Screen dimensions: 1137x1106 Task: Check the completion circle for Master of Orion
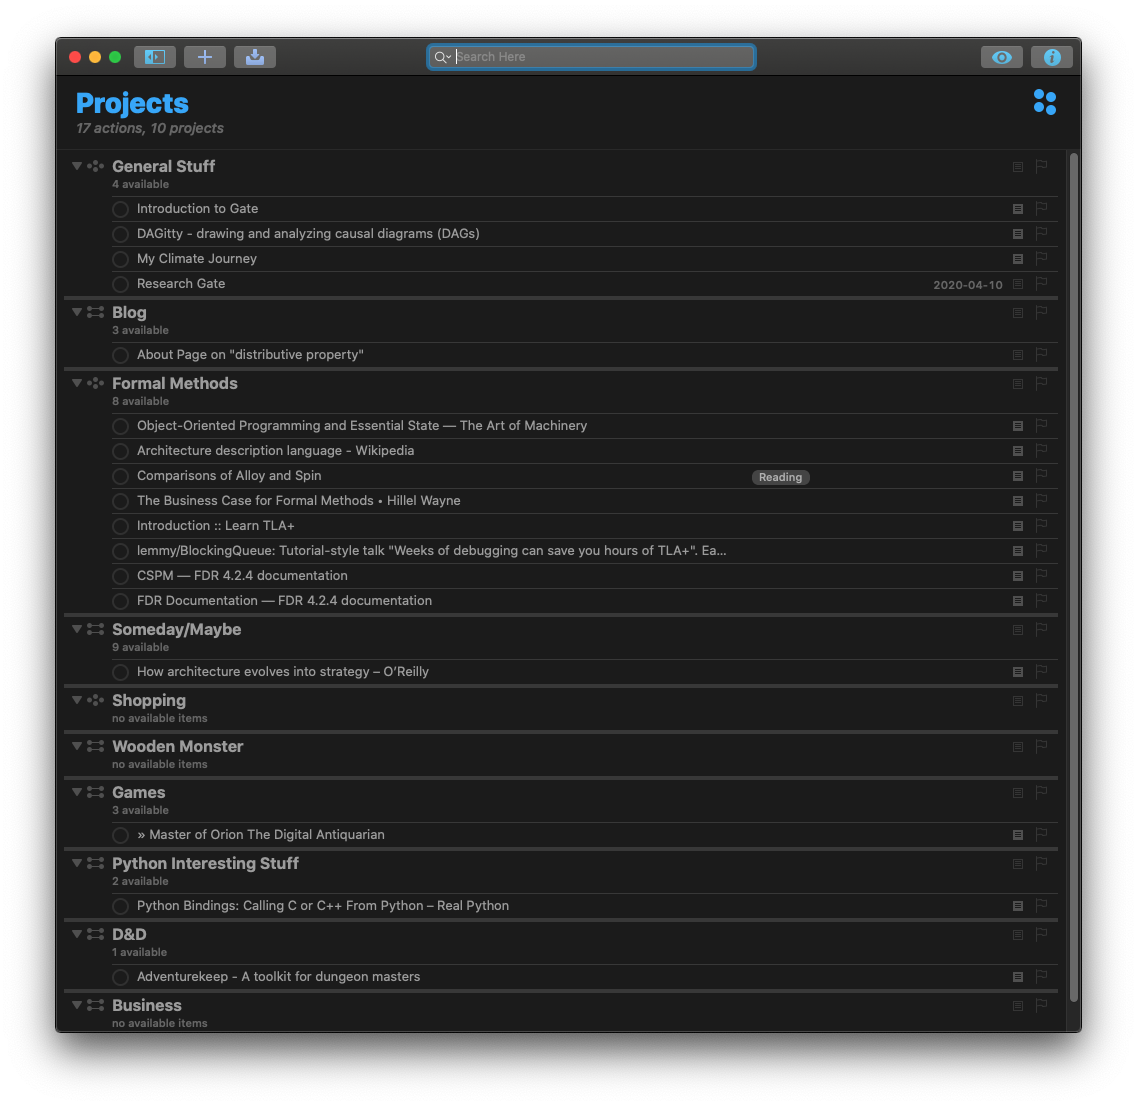120,835
